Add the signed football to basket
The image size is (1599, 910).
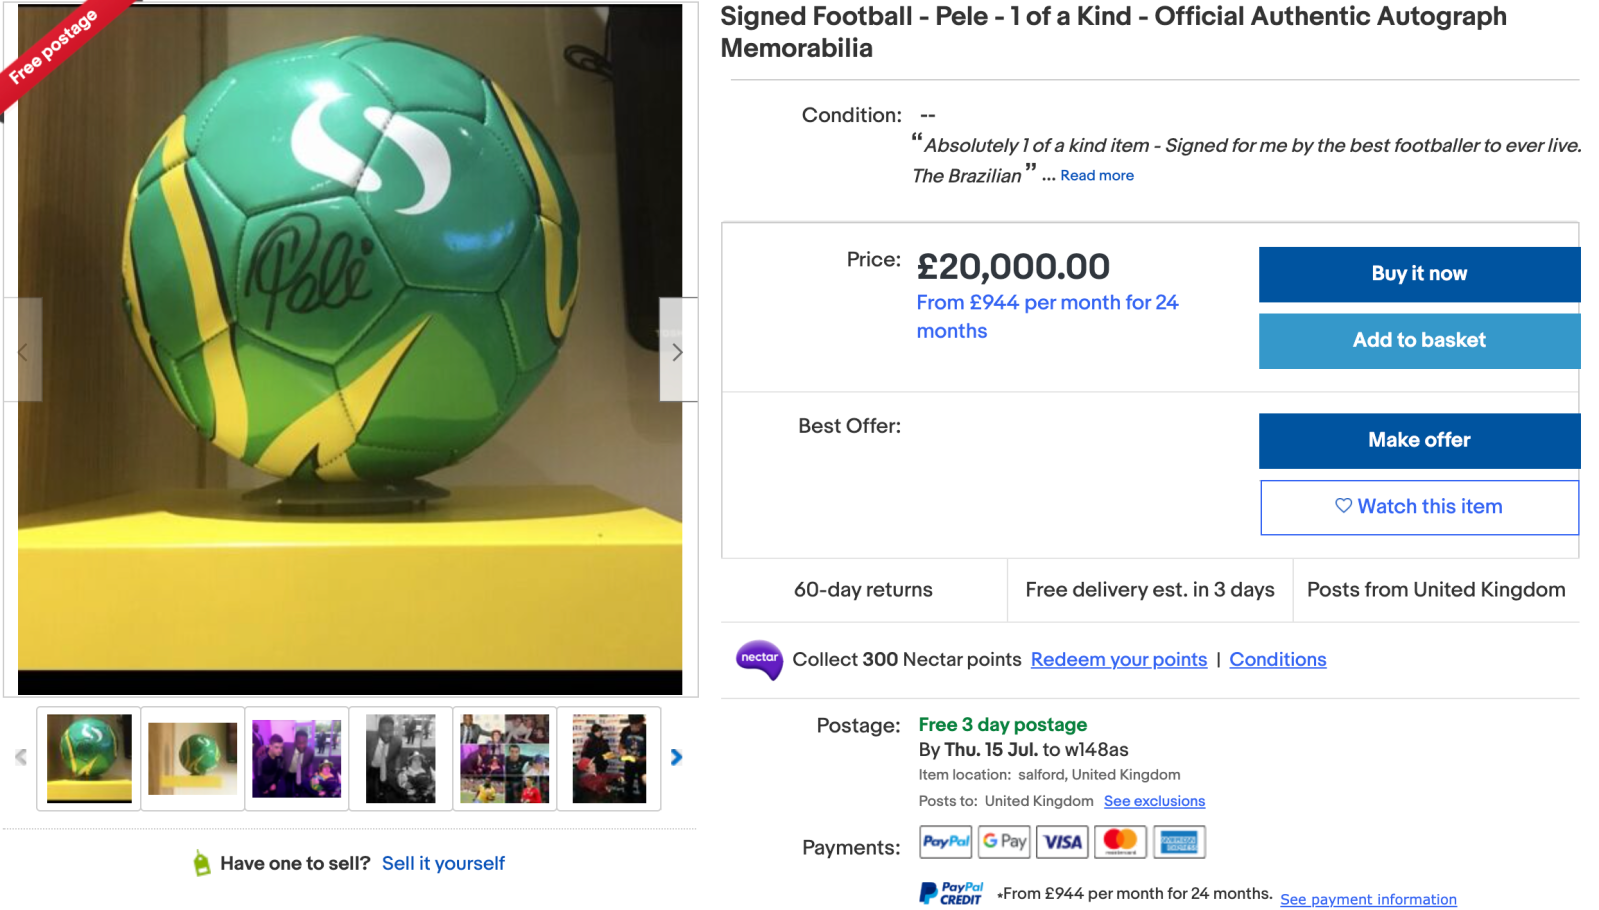point(1418,341)
